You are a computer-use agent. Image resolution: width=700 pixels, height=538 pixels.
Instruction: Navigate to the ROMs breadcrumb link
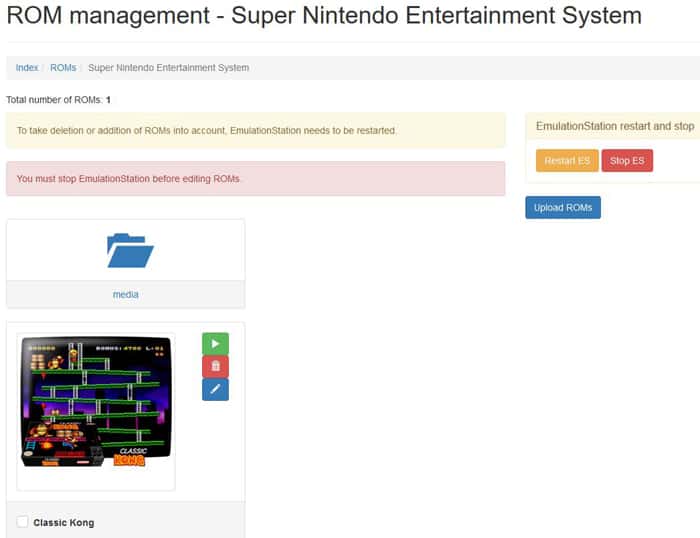coord(63,67)
